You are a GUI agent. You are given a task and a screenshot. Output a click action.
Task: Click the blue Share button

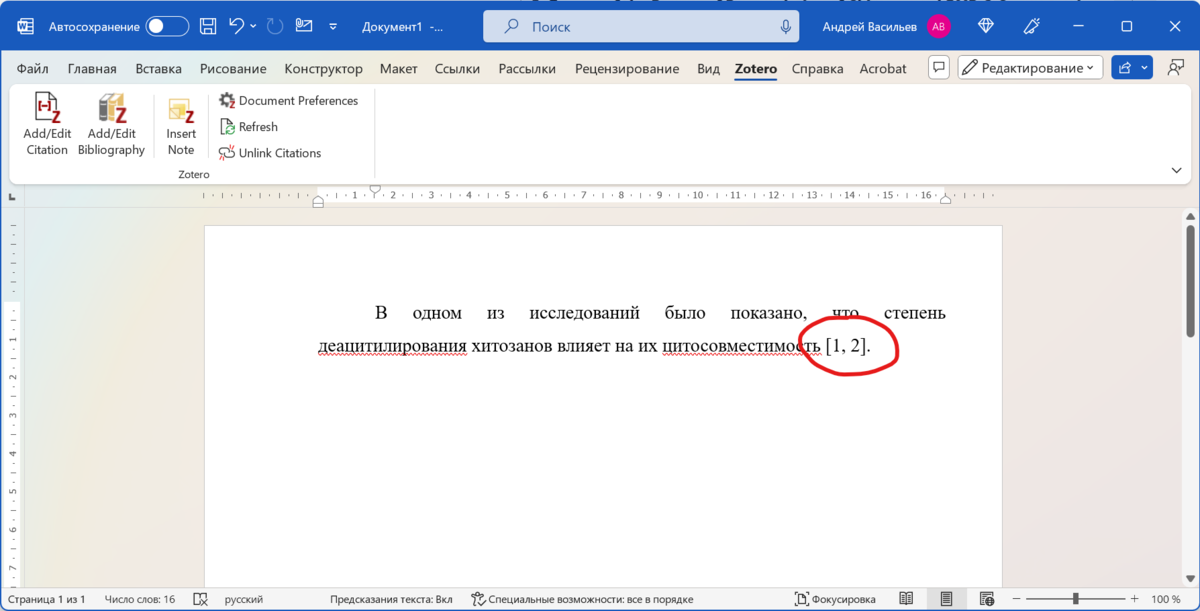1125,68
